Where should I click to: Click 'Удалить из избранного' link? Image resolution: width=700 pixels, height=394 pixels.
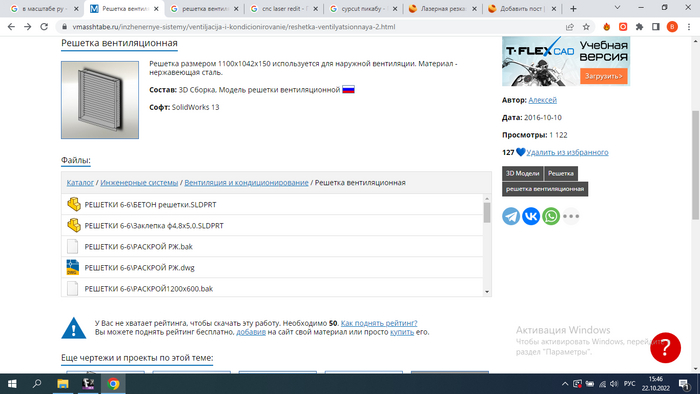[567, 152]
